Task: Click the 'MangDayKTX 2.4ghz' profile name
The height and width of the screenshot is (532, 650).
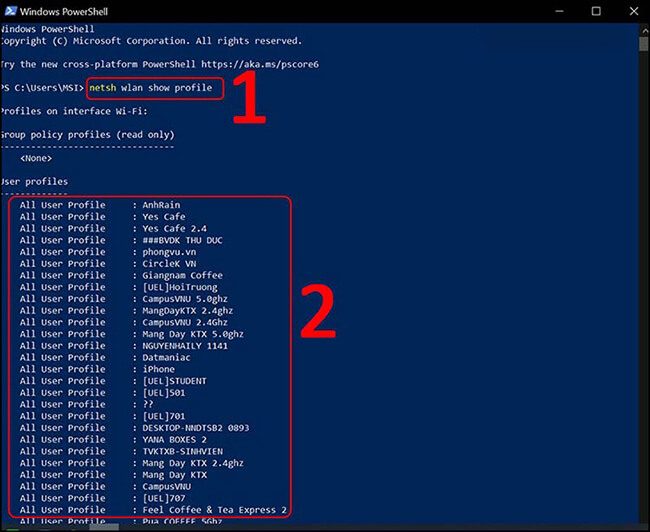Action: 187,311
